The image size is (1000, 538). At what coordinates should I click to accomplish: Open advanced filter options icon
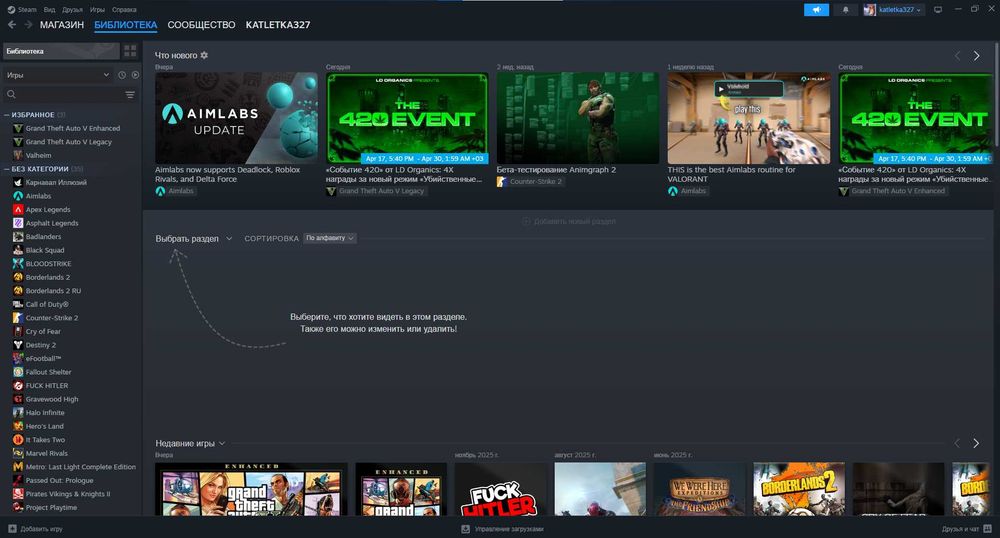pos(130,94)
